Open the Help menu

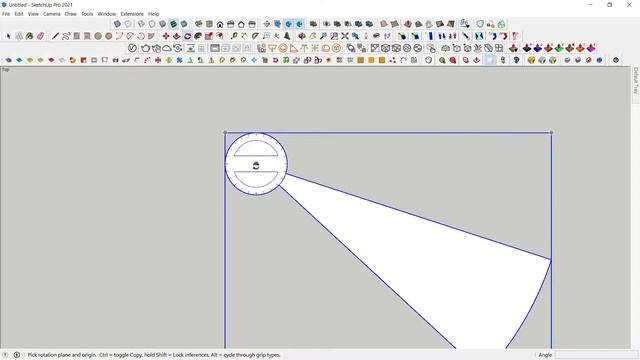click(153, 14)
